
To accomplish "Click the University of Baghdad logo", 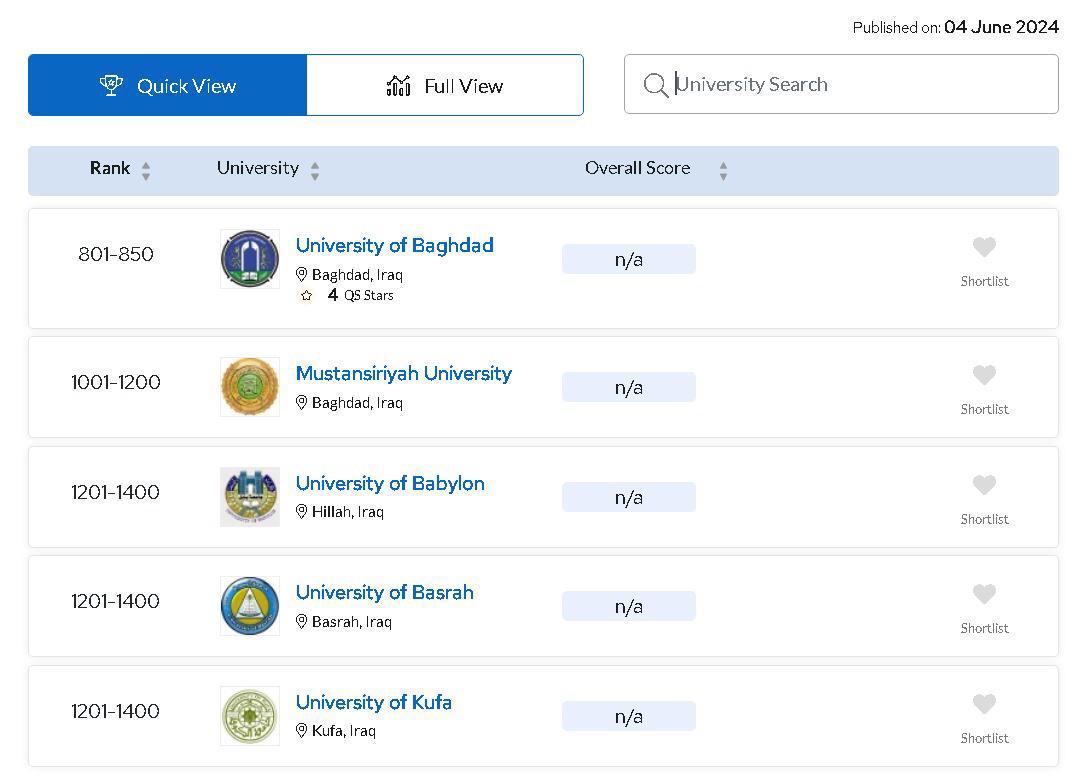I will coord(250,259).
